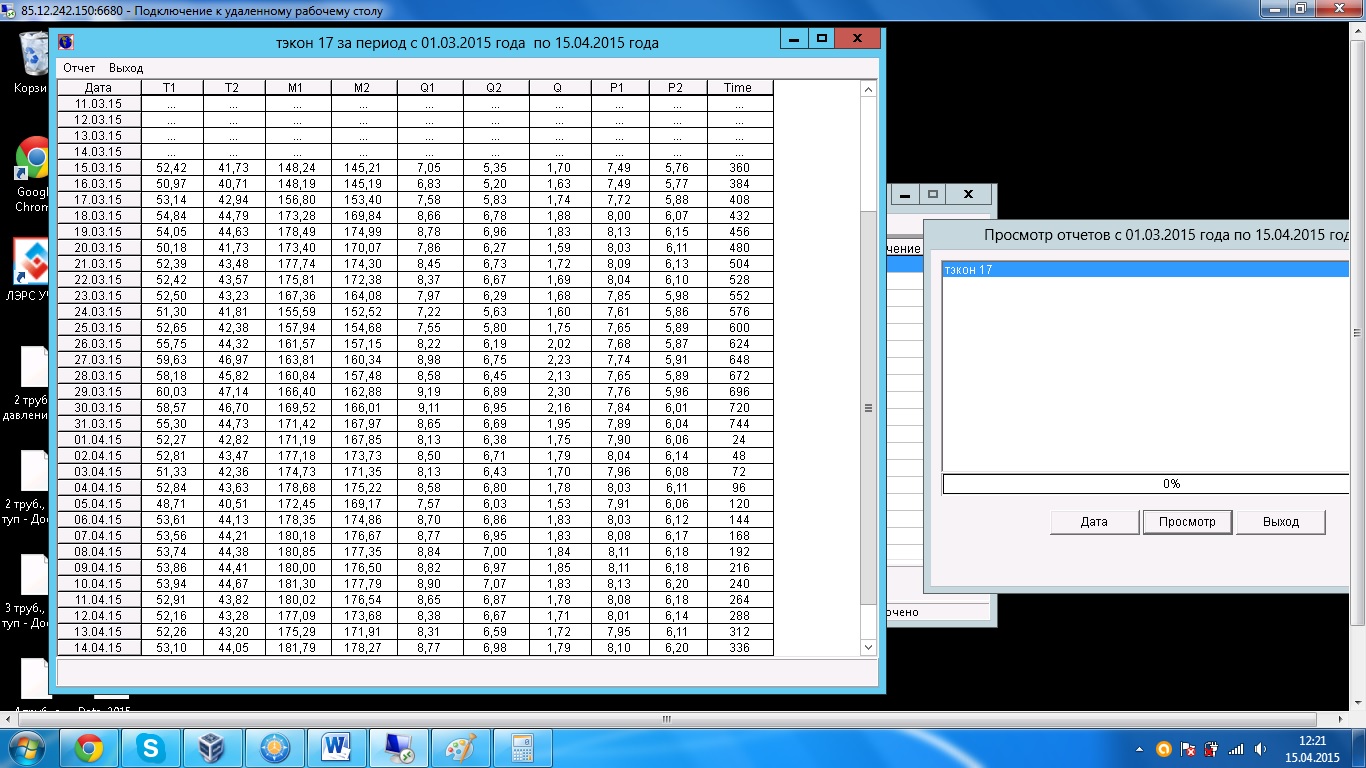Click the P2 column header
Viewport: 1366px width, 768px height.
coord(677,88)
